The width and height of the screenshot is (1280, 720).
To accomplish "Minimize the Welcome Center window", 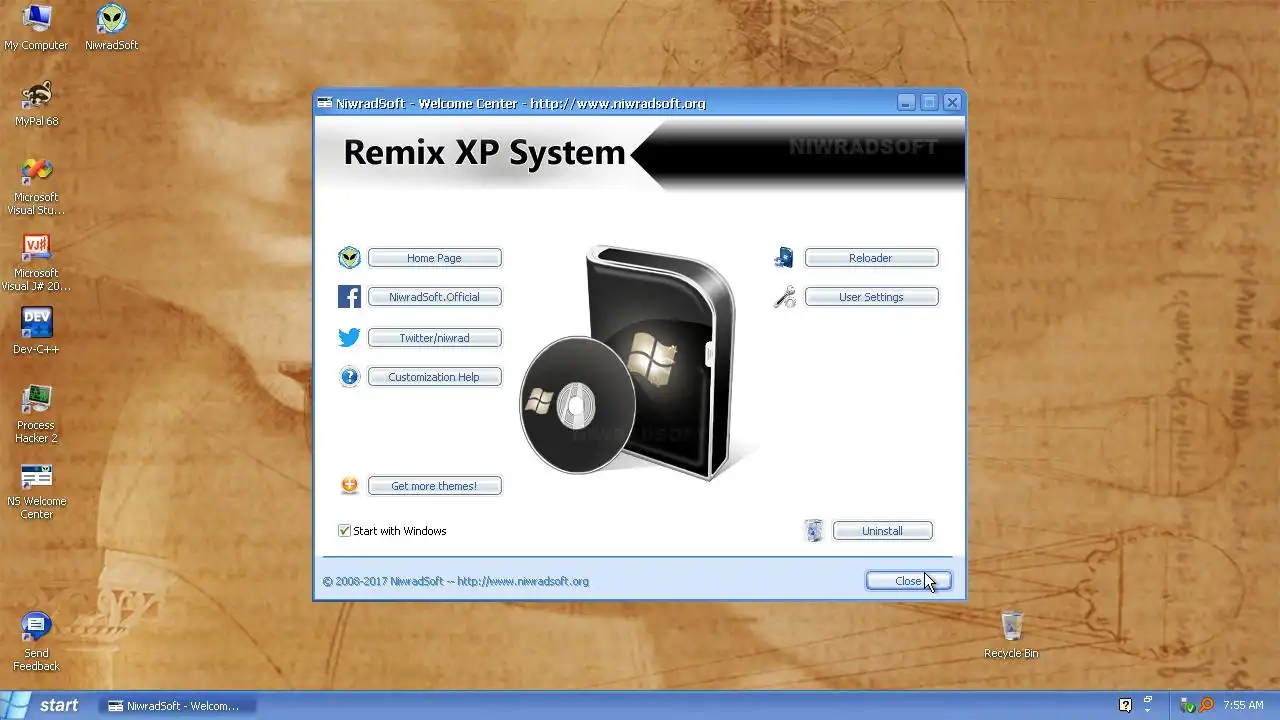I will pos(905,103).
